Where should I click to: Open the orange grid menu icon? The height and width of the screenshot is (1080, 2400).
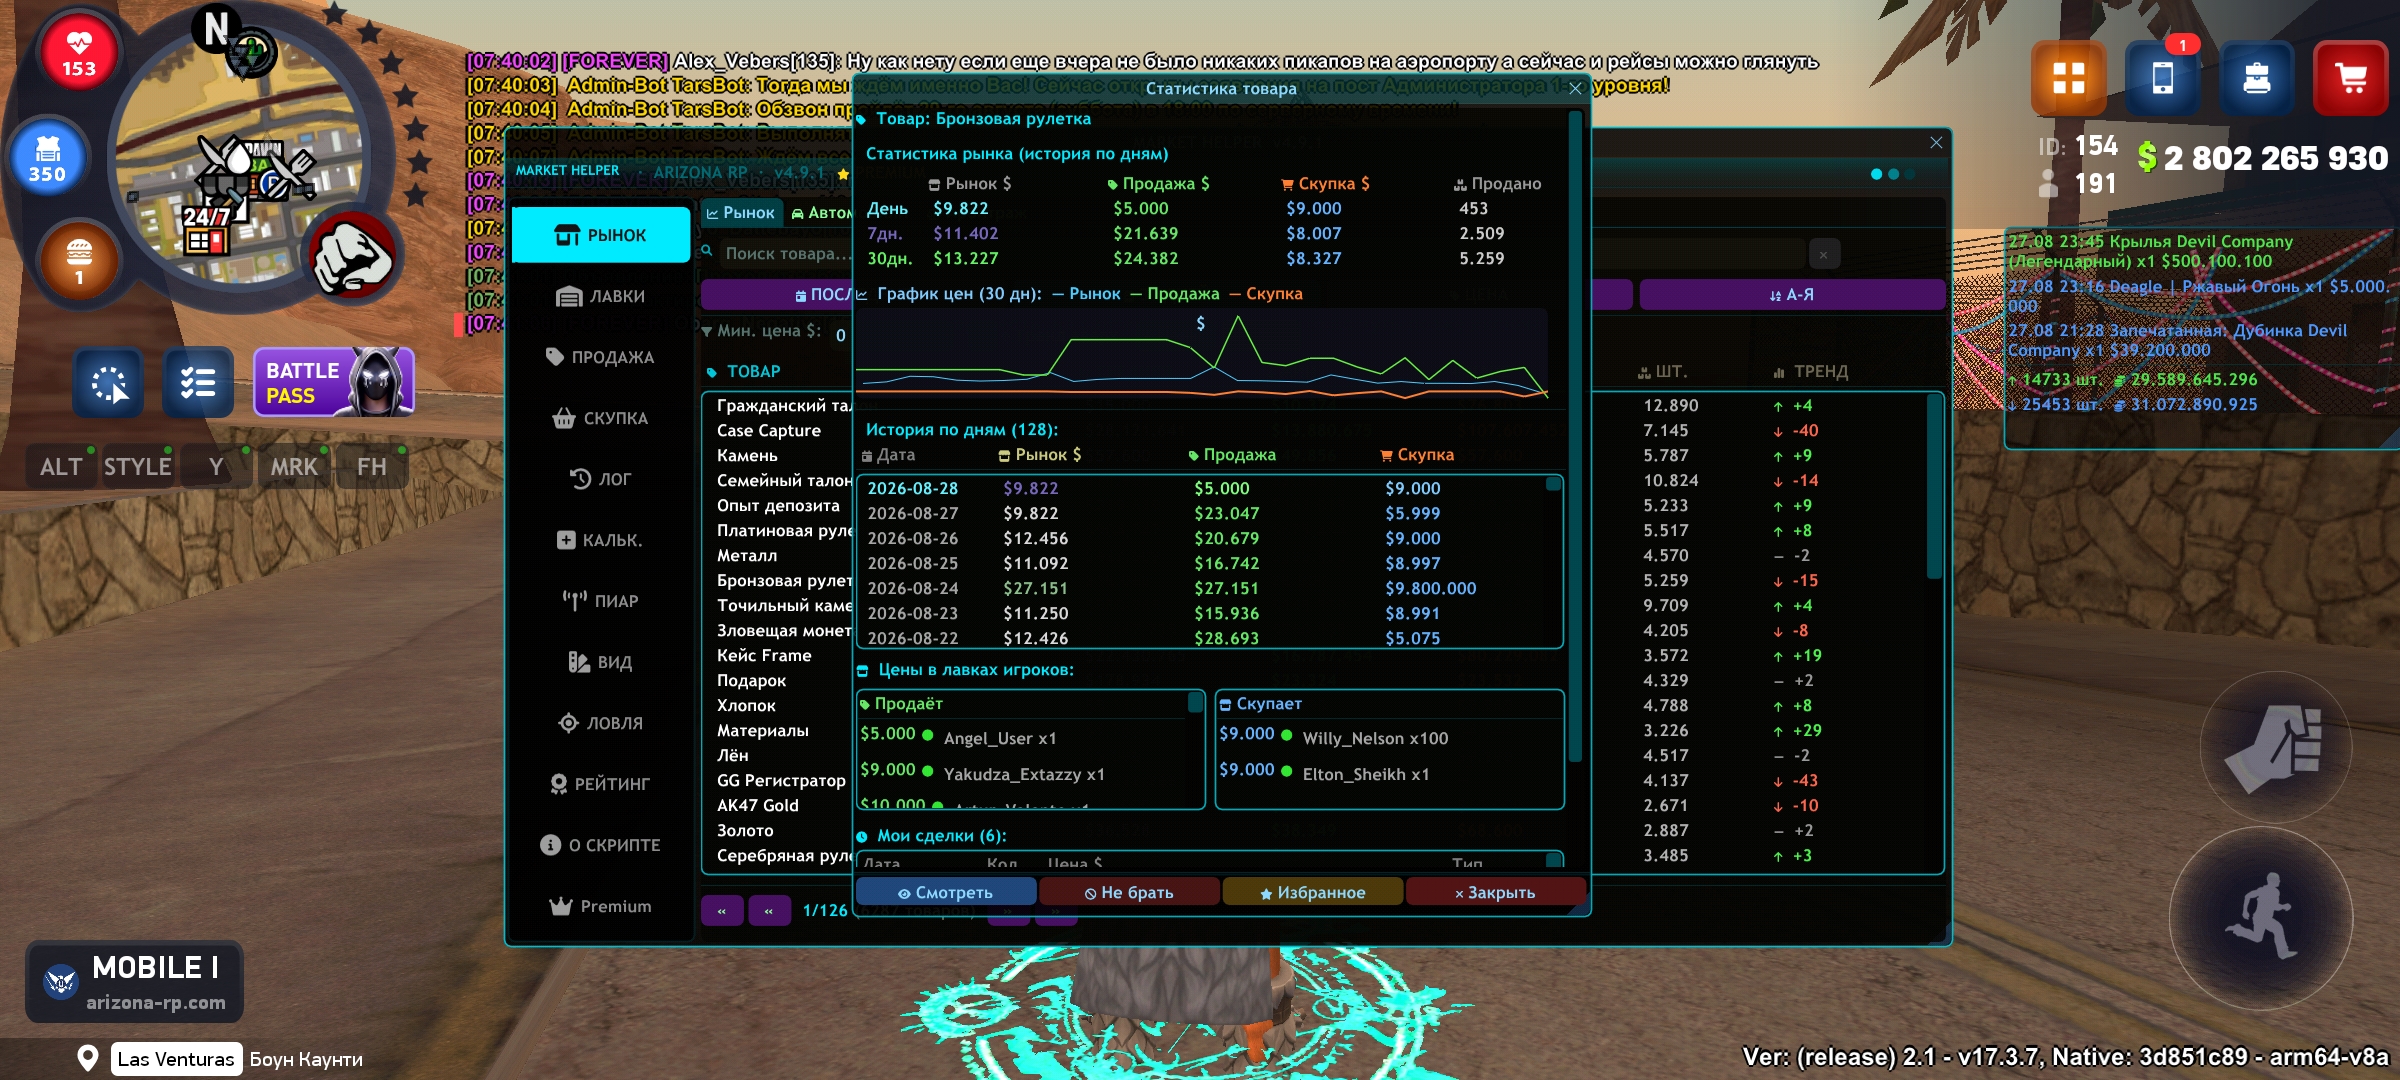(2068, 77)
